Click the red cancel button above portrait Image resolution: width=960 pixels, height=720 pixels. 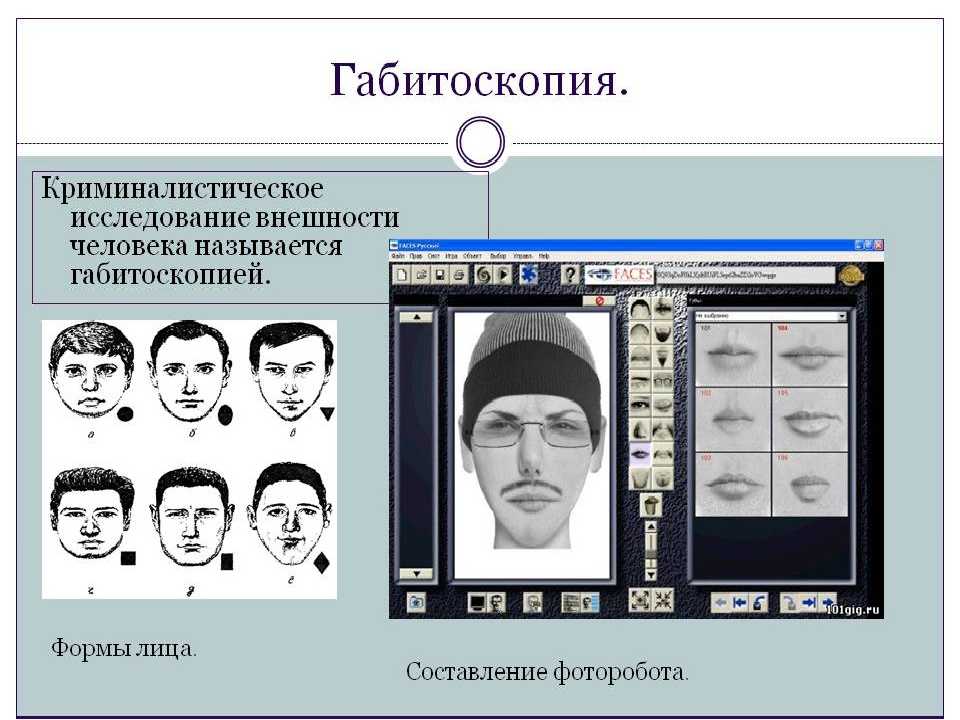click(x=600, y=300)
